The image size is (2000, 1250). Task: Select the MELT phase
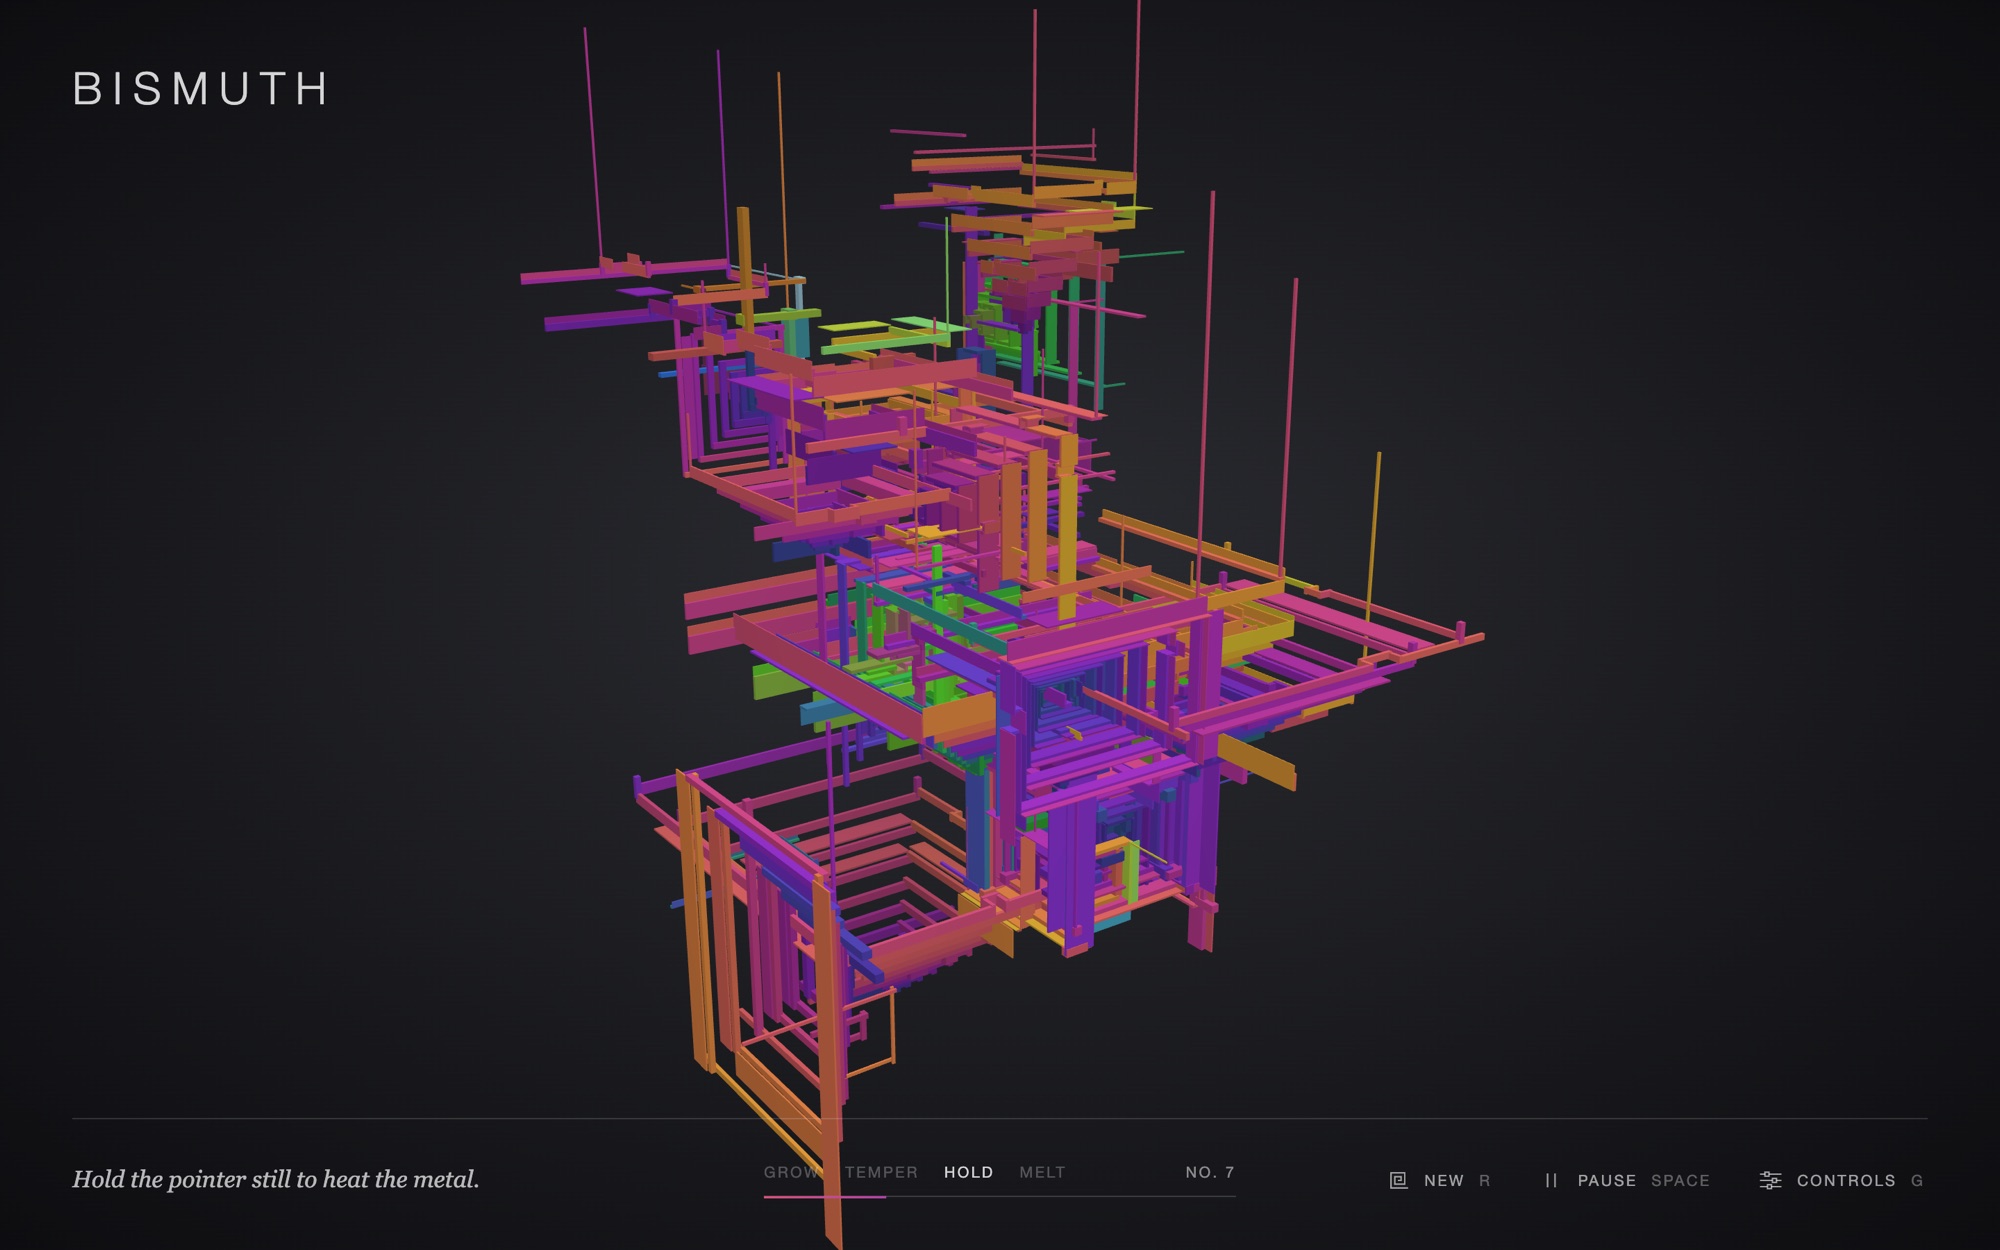[x=1042, y=1172]
